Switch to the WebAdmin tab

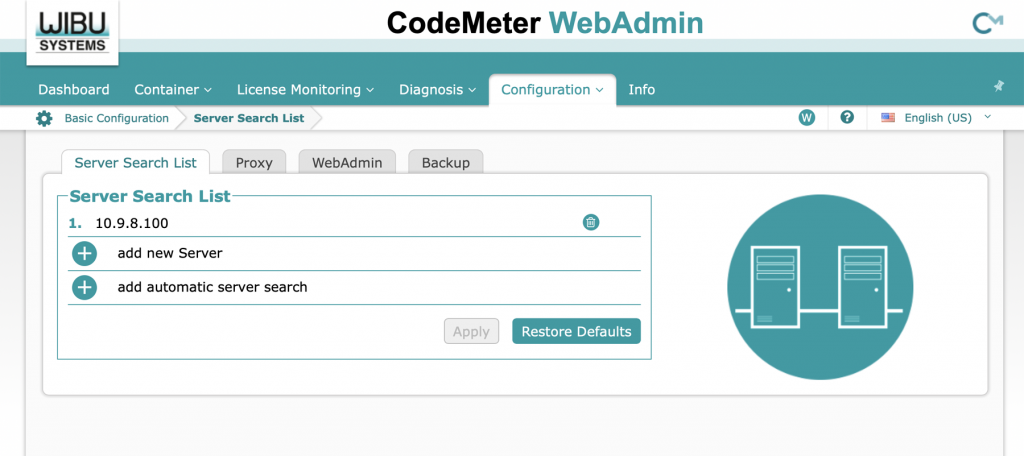tap(347, 163)
